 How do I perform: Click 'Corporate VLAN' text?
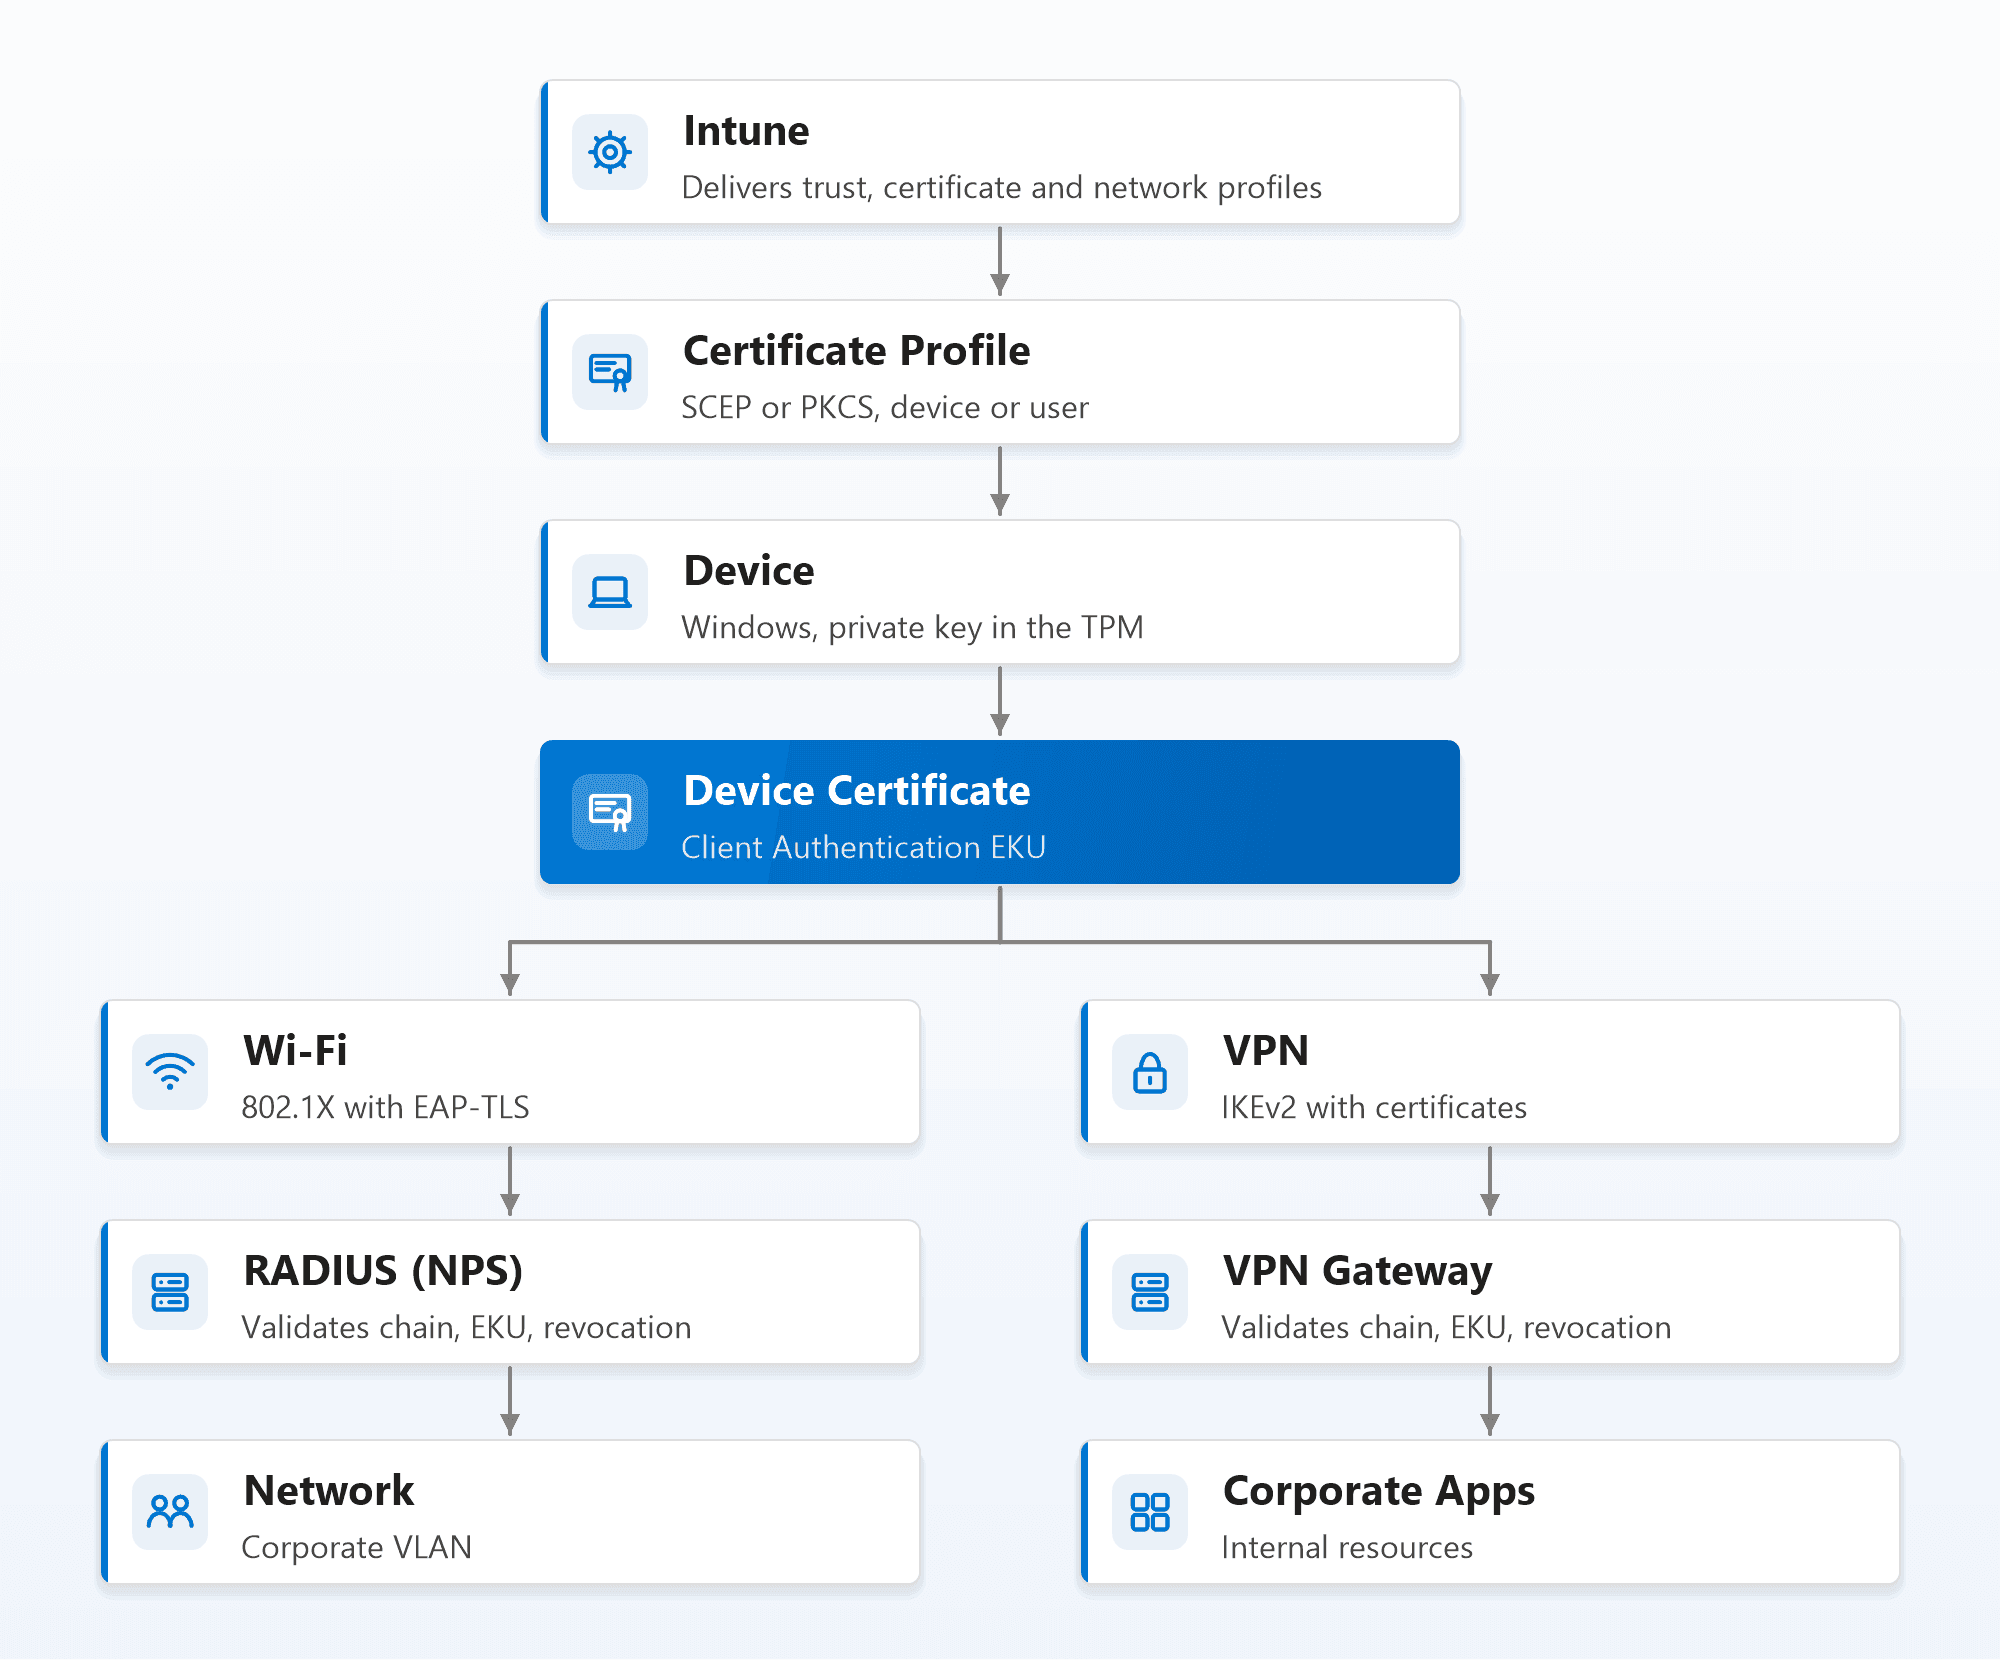(357, 1548)
